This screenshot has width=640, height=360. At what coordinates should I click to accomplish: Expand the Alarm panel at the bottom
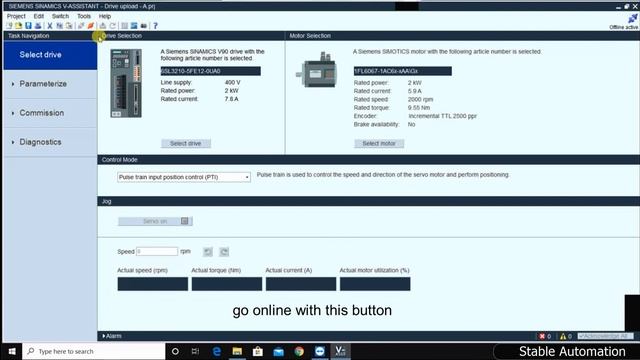(x=112, y=336)
